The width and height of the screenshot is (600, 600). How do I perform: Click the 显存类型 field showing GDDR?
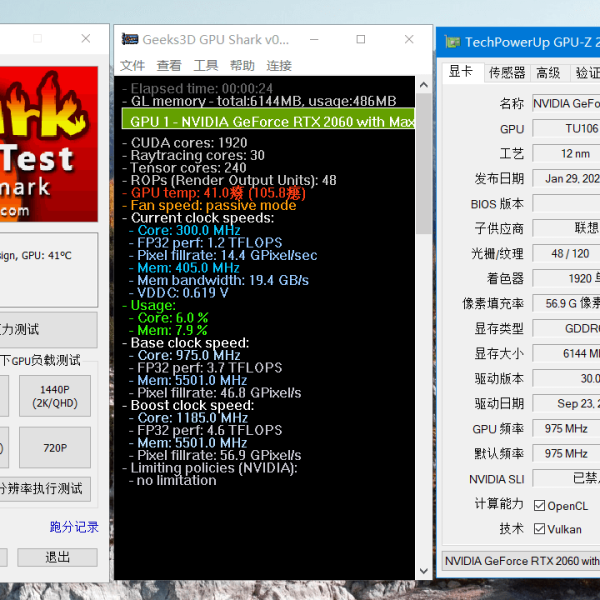[x=566, y=328]
